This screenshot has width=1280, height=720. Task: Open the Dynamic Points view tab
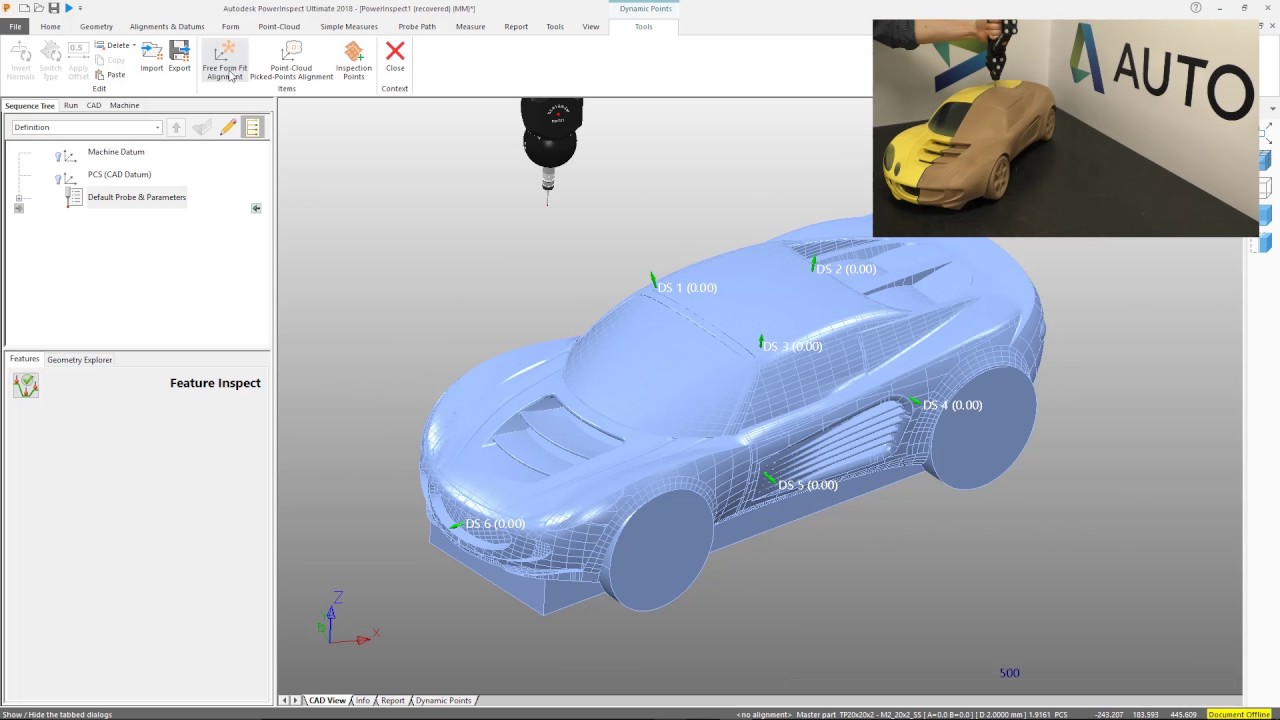pos(443,700)
